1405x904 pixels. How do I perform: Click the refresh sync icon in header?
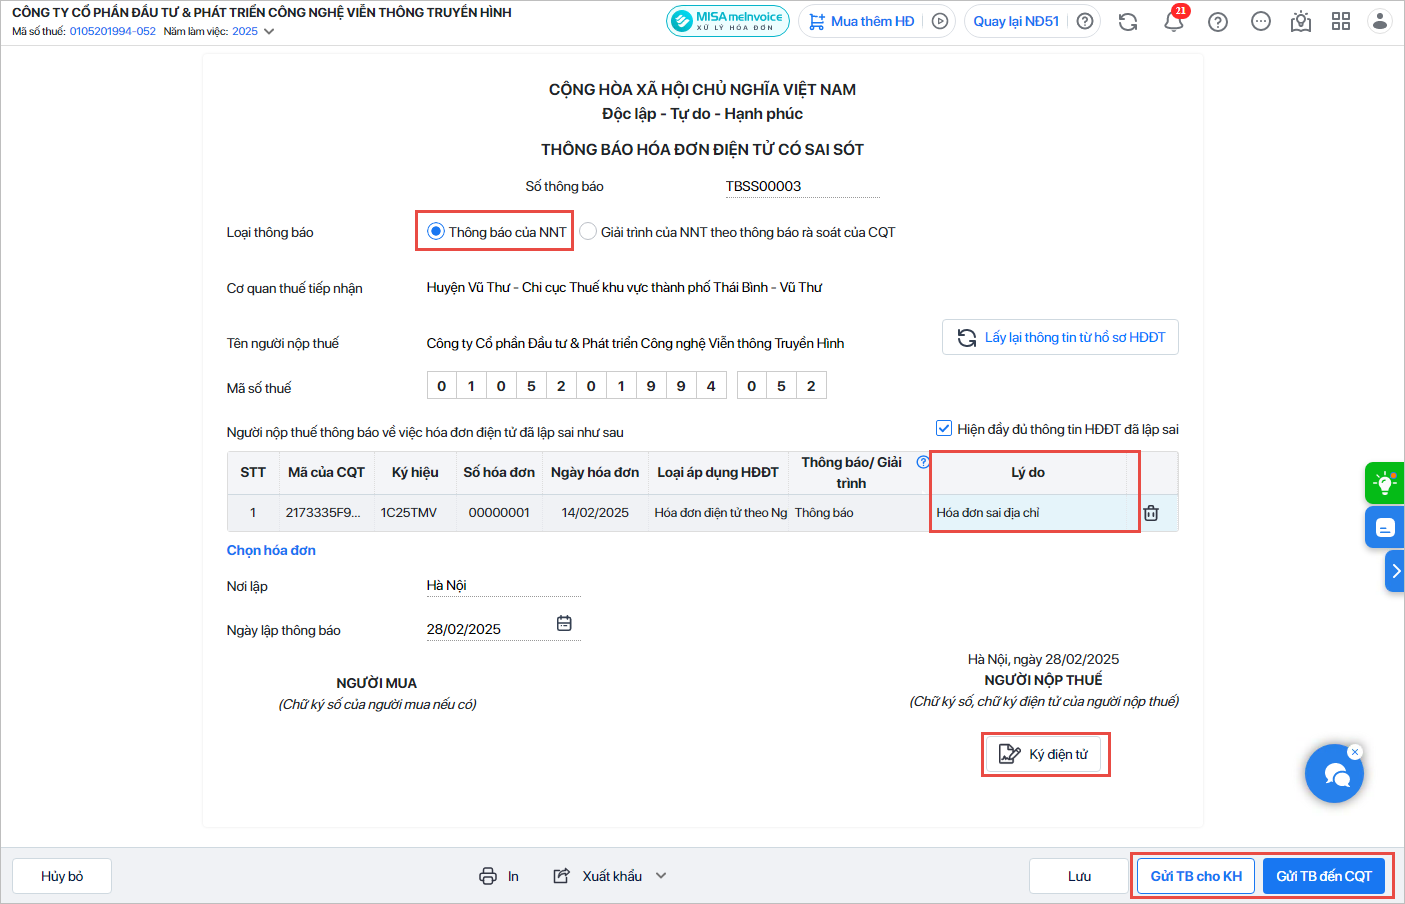[x=1128, y=22]
